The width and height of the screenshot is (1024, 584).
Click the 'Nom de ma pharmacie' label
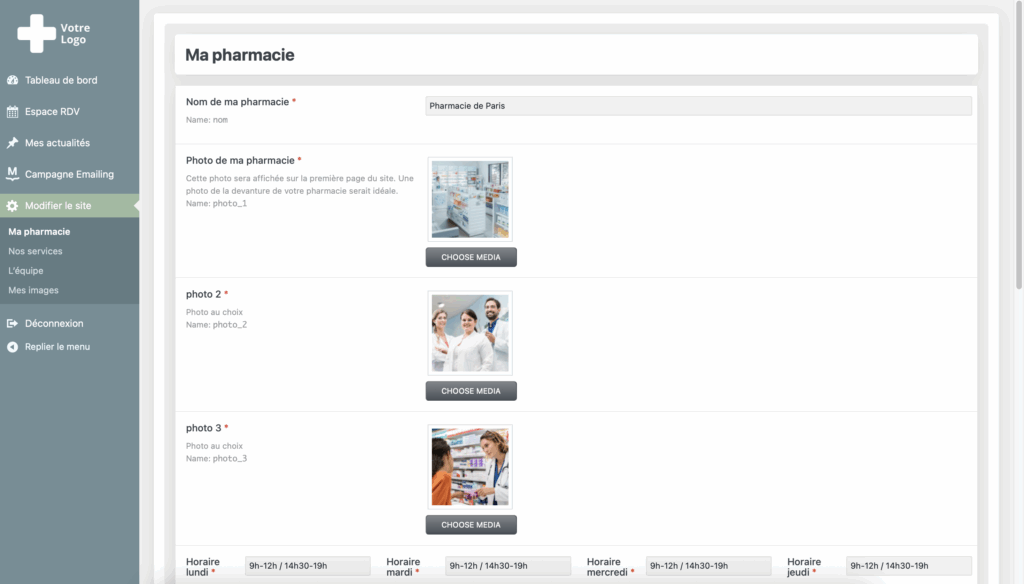coord(237,102)
